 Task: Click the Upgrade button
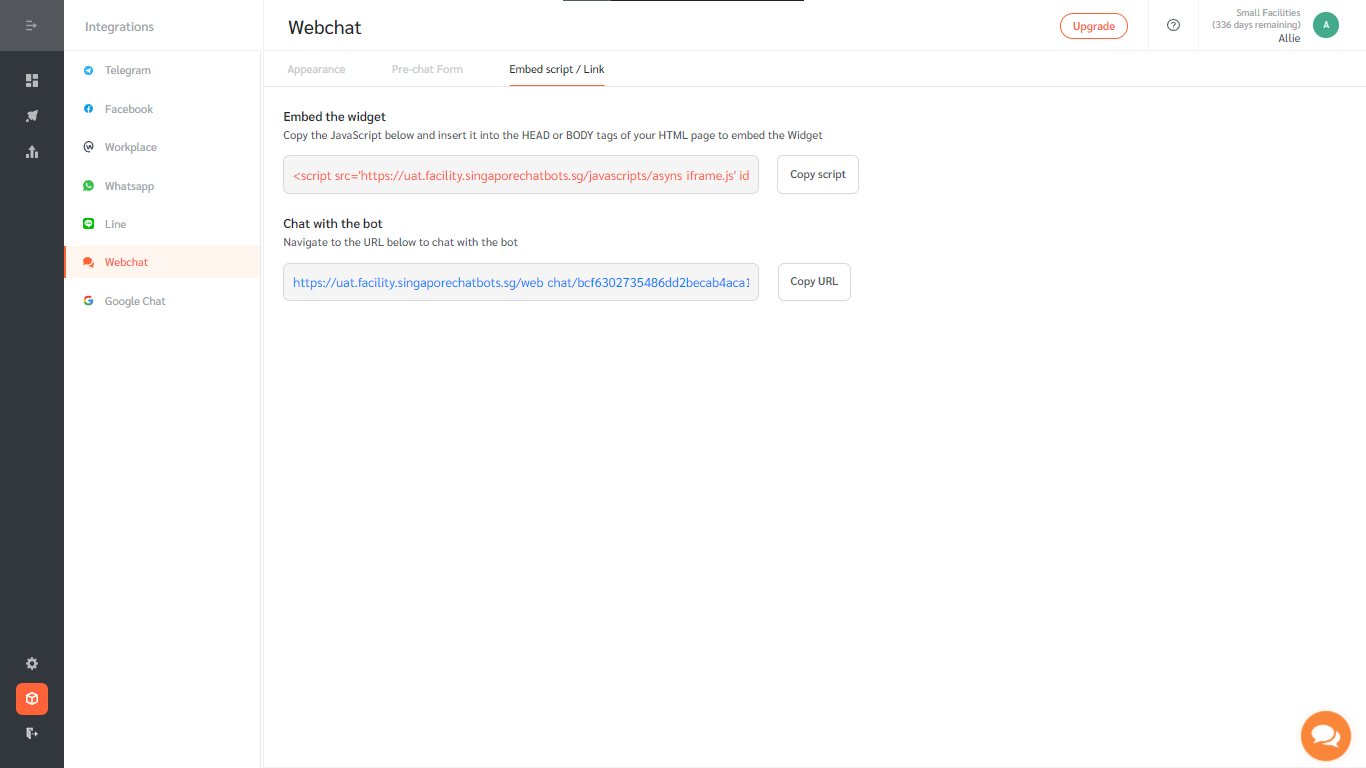pos(1093,26)
